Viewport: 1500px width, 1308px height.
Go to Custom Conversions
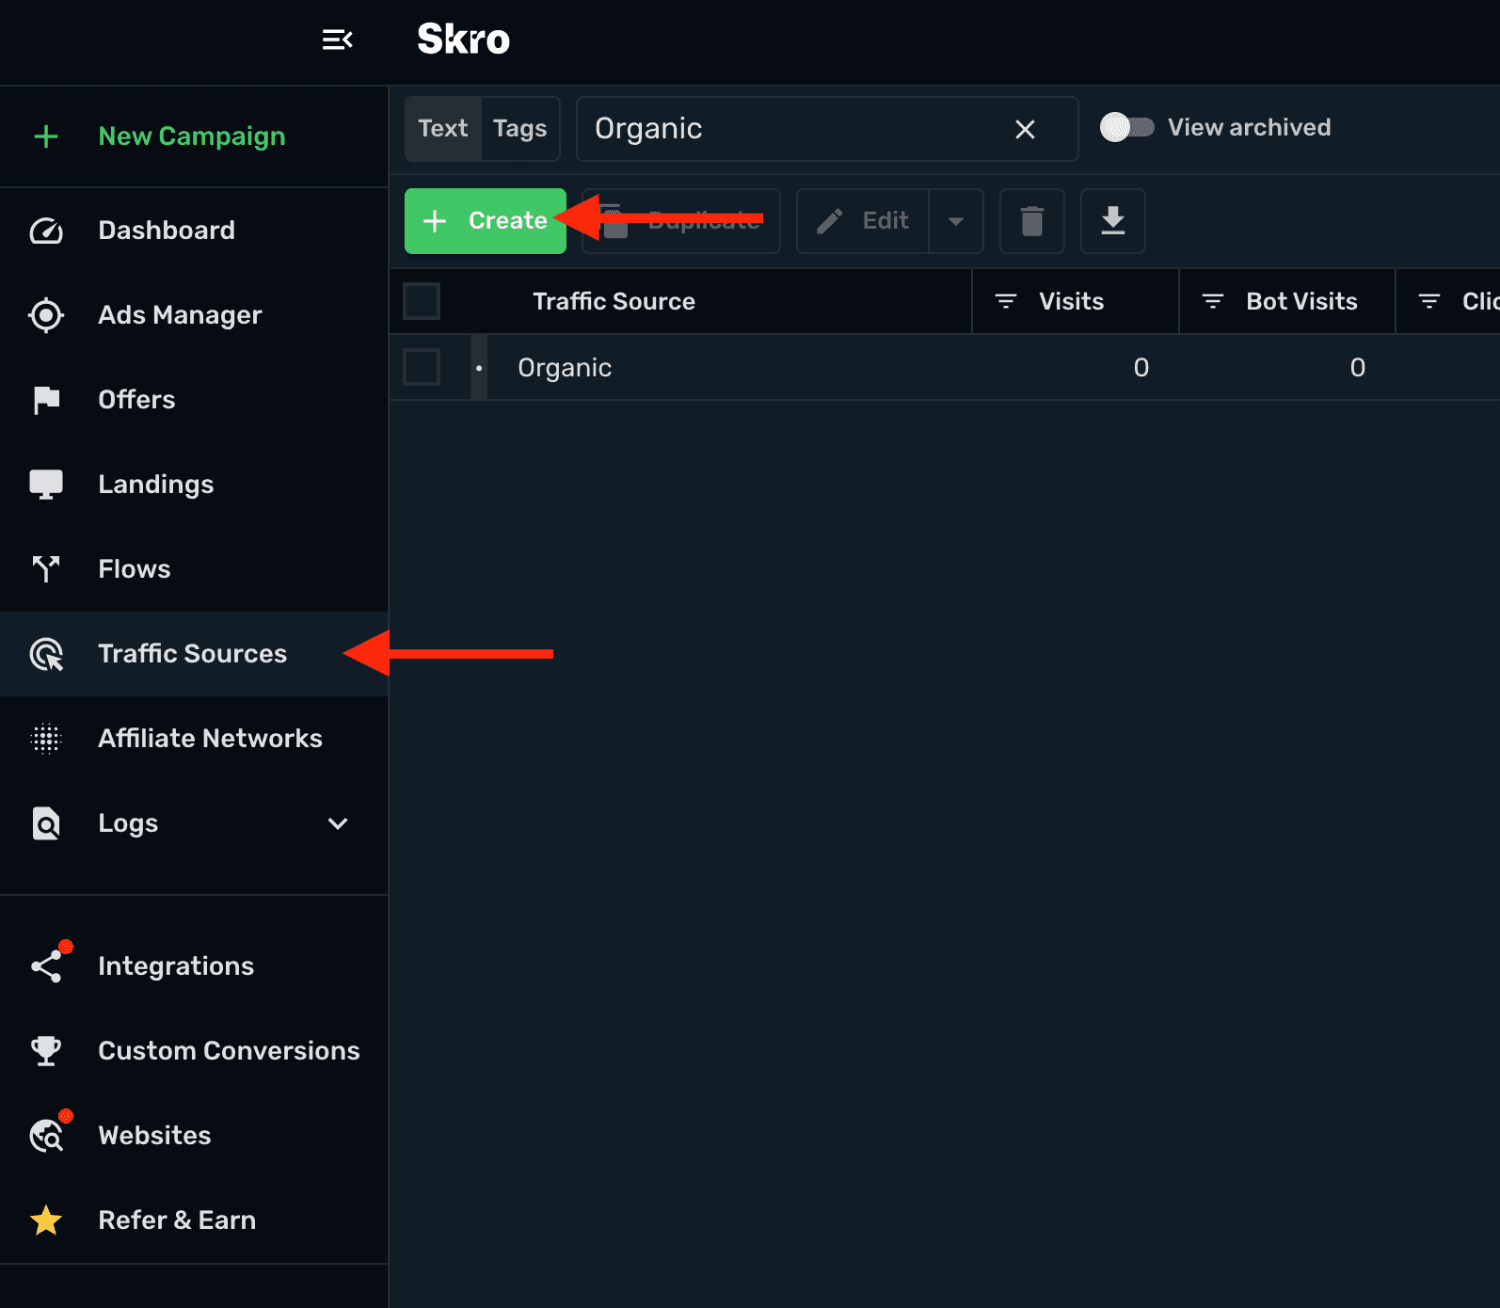click(194, 1051)
